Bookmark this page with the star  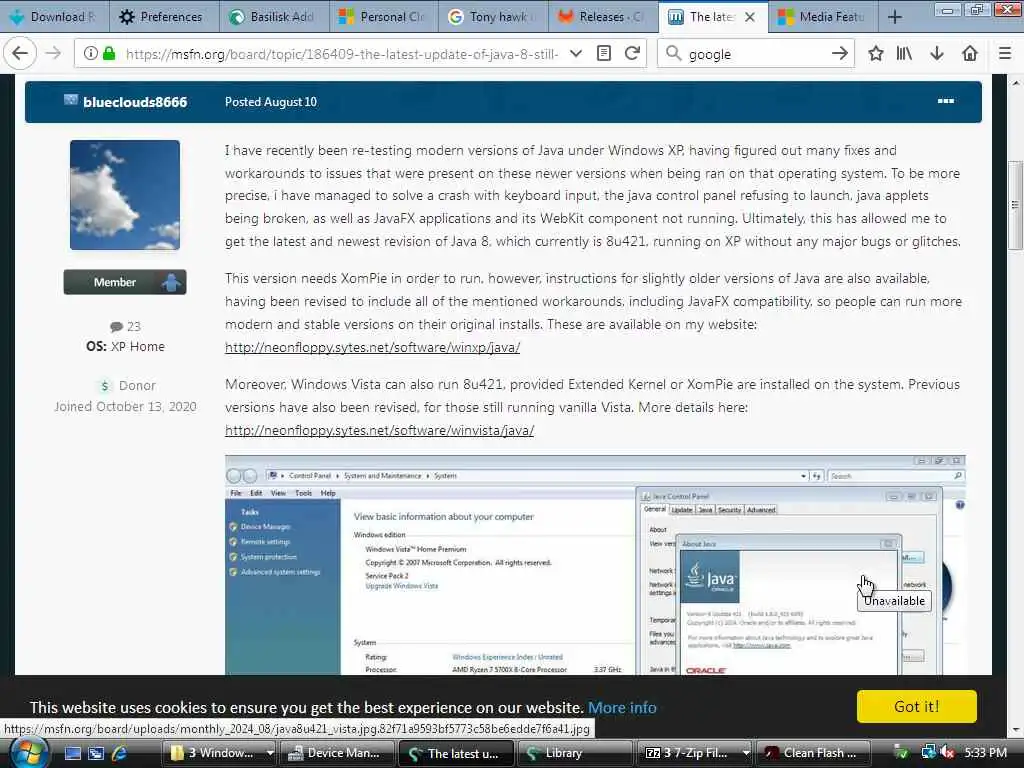click(876, 54)
